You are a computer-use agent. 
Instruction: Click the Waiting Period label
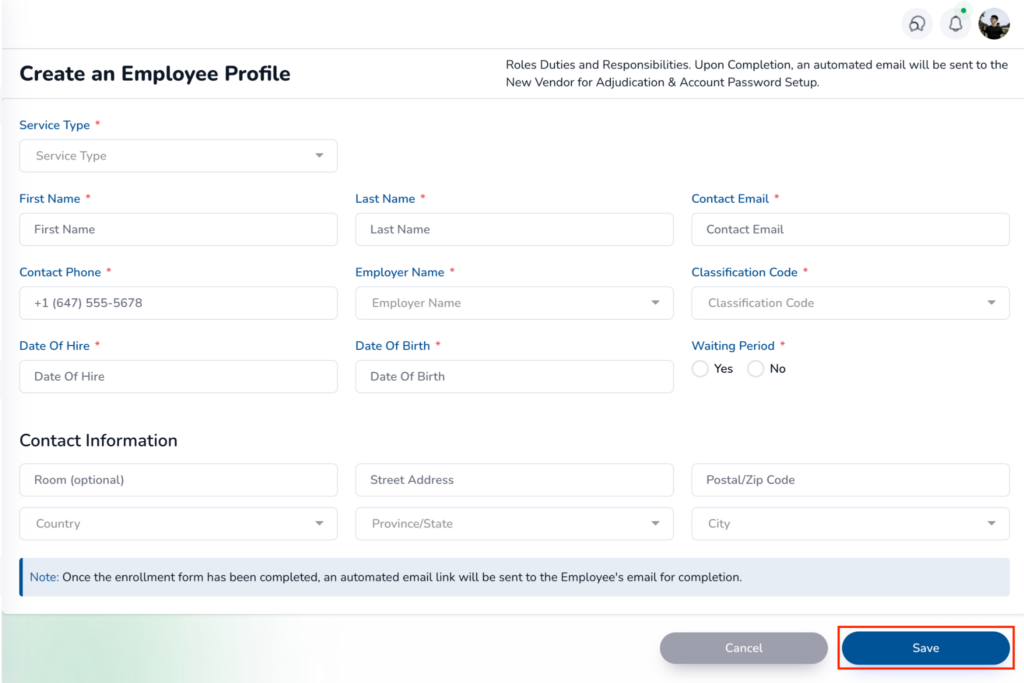733,346
